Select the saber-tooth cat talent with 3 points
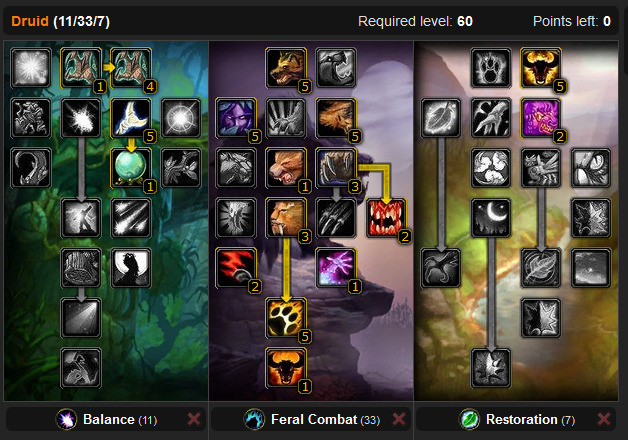628x440 pixels. point(286,218)
